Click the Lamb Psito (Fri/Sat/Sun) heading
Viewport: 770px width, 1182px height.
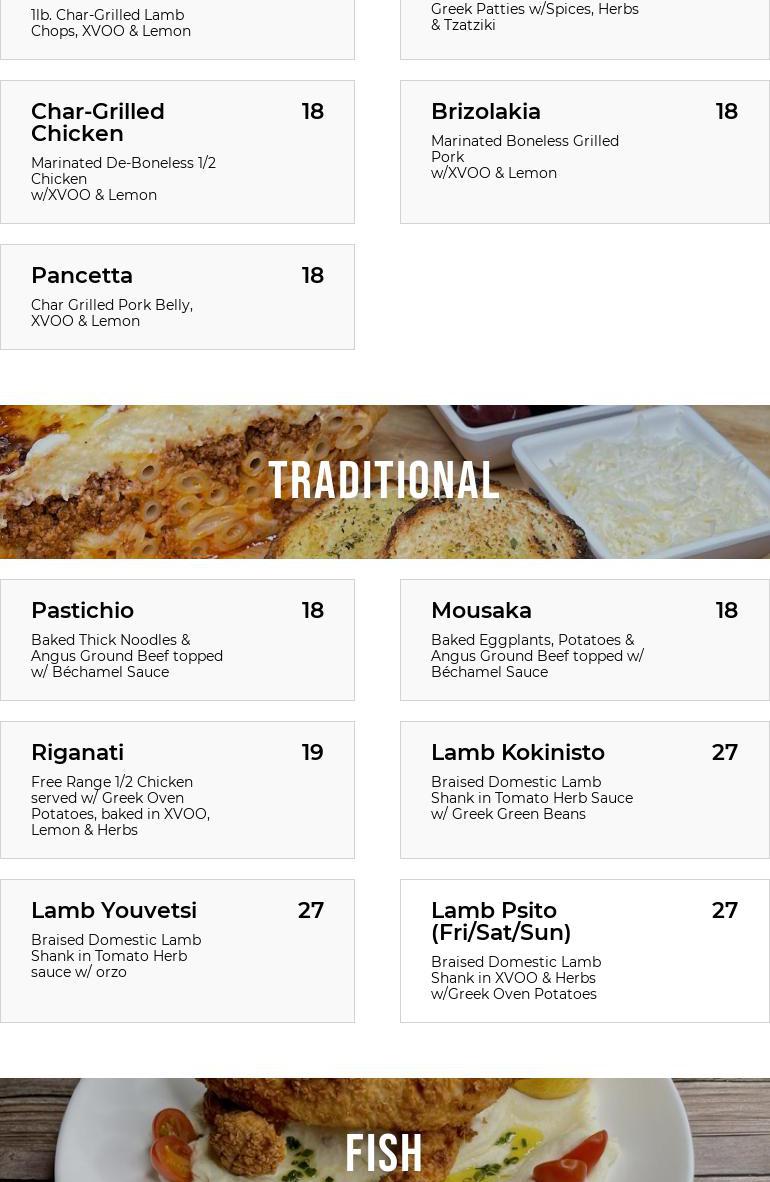501,921
